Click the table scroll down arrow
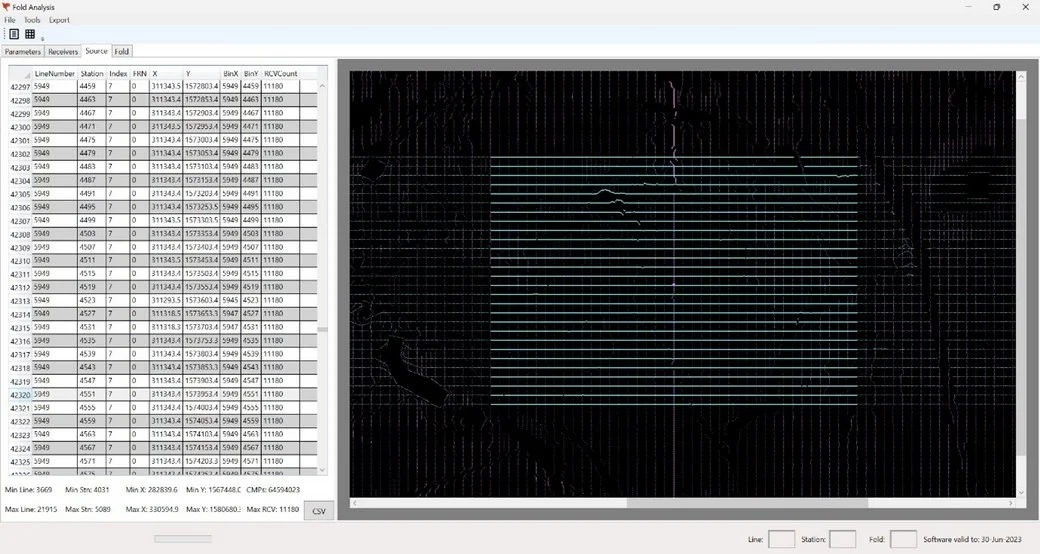Viewport: 1040px width, 554px height. click(322, 470)
